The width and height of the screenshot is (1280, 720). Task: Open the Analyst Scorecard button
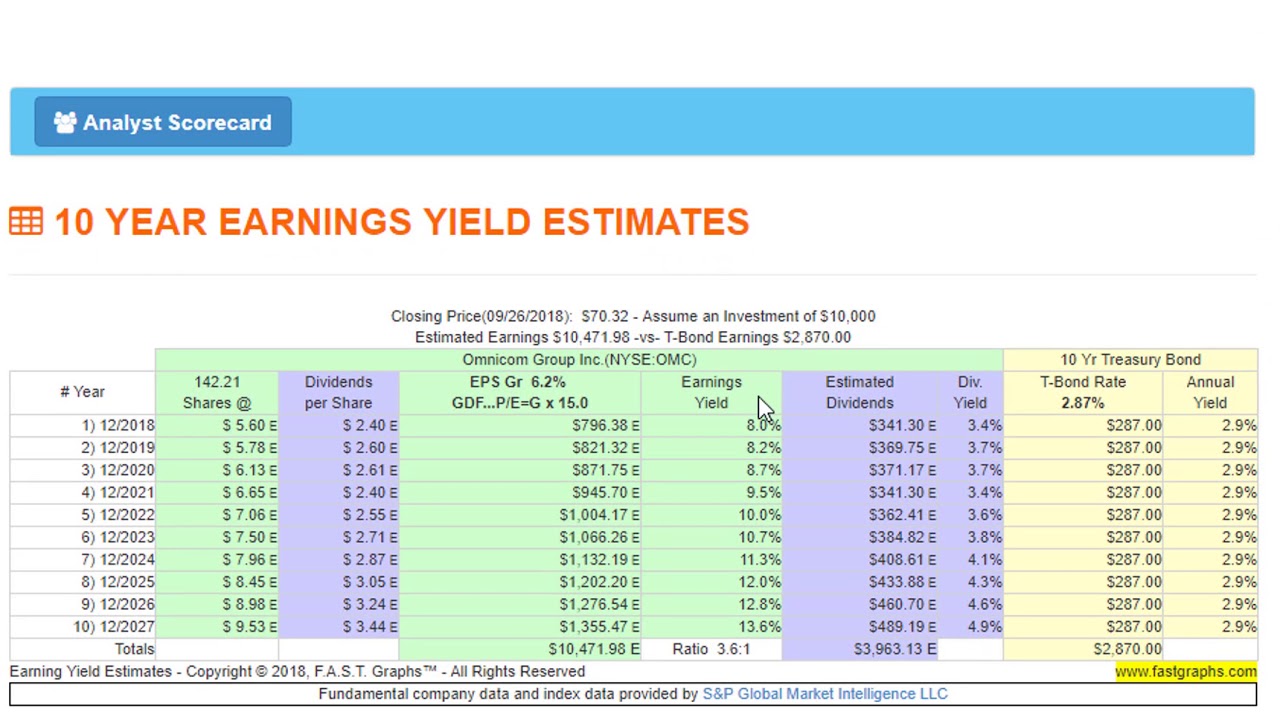163,122
